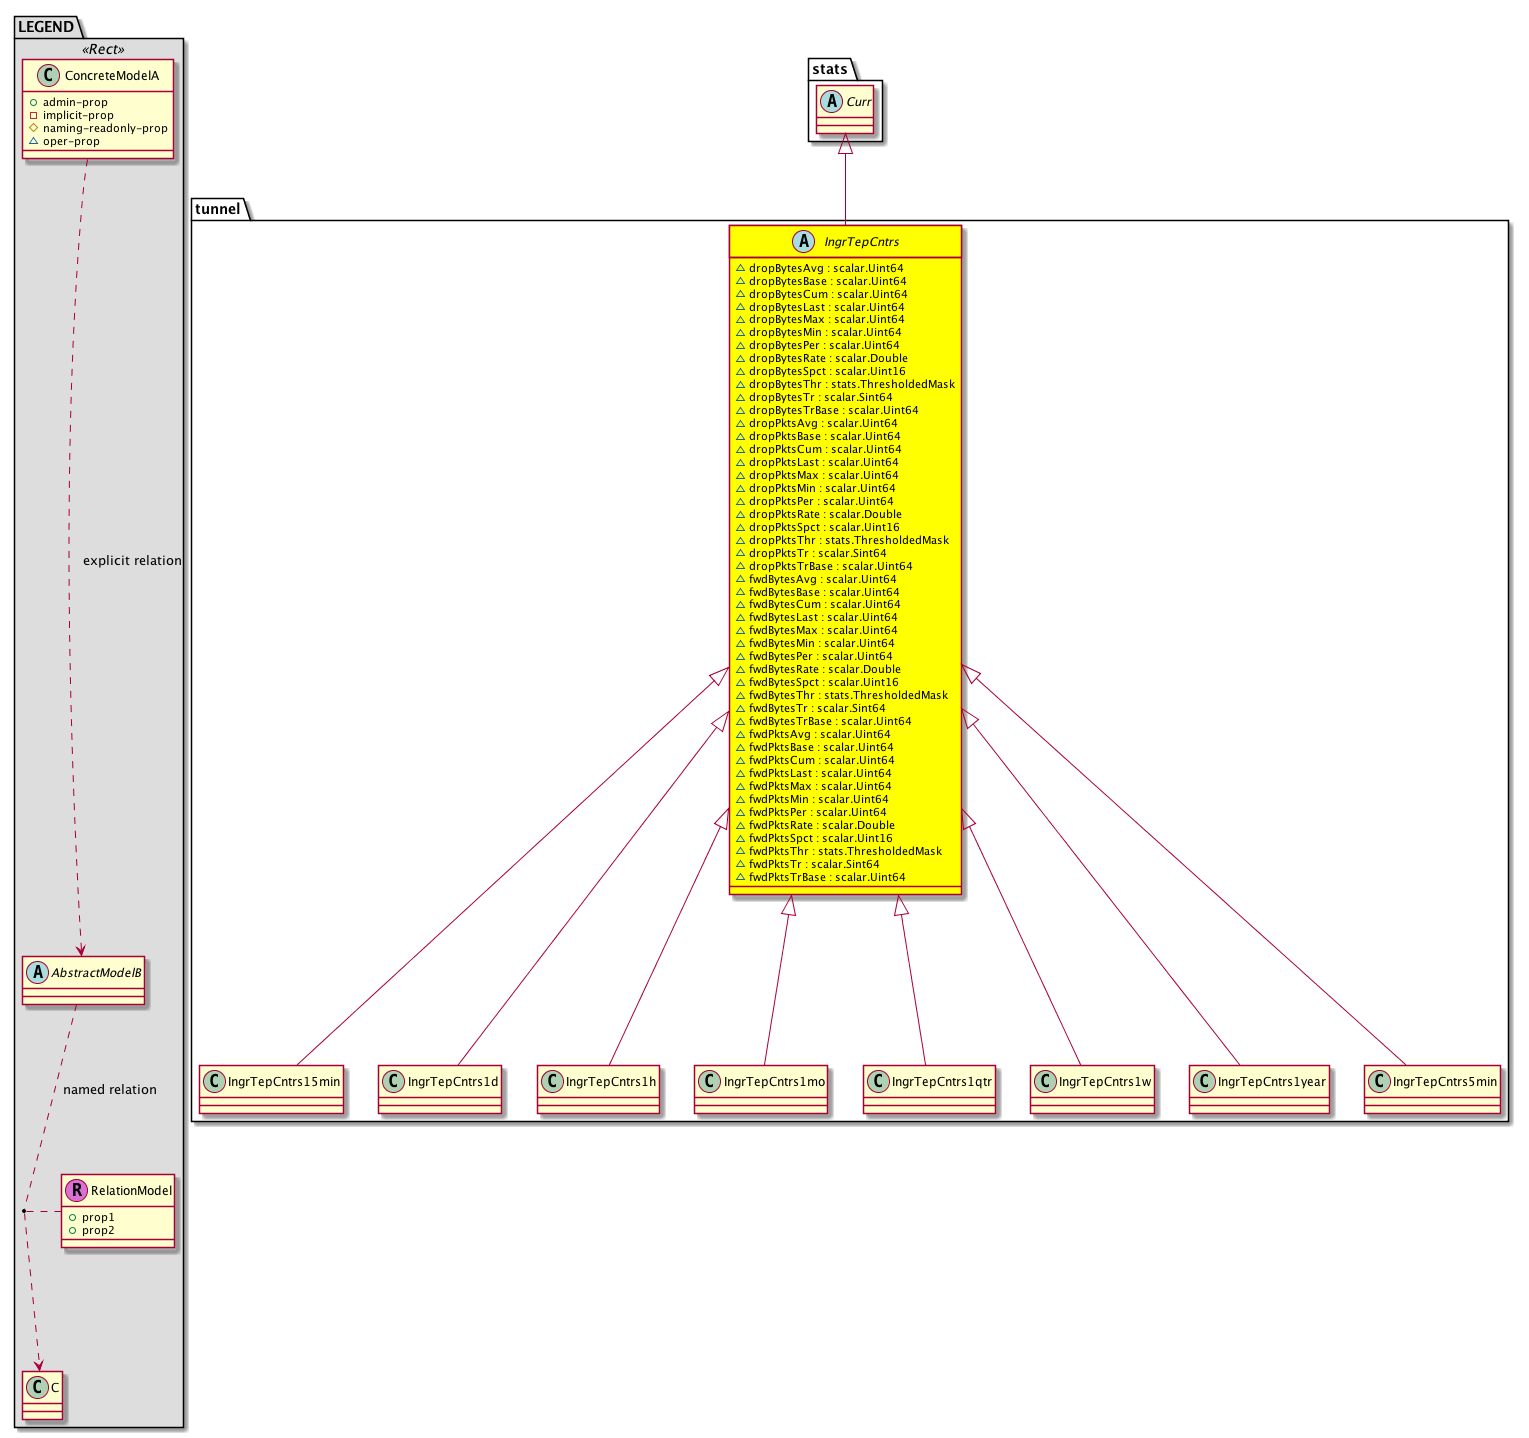
Task: Click the class icon of IngrTepCntrs15min
Action: click(214, 1081)
